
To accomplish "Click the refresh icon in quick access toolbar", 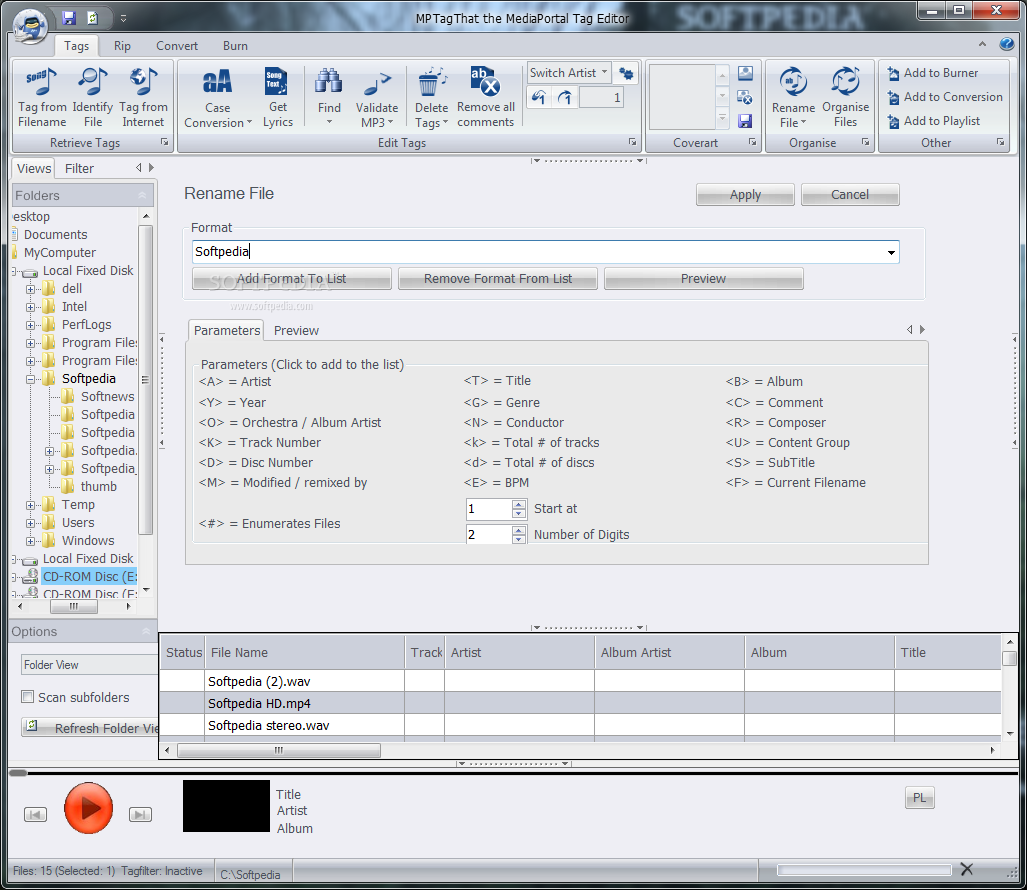I will tap(93, 18).
